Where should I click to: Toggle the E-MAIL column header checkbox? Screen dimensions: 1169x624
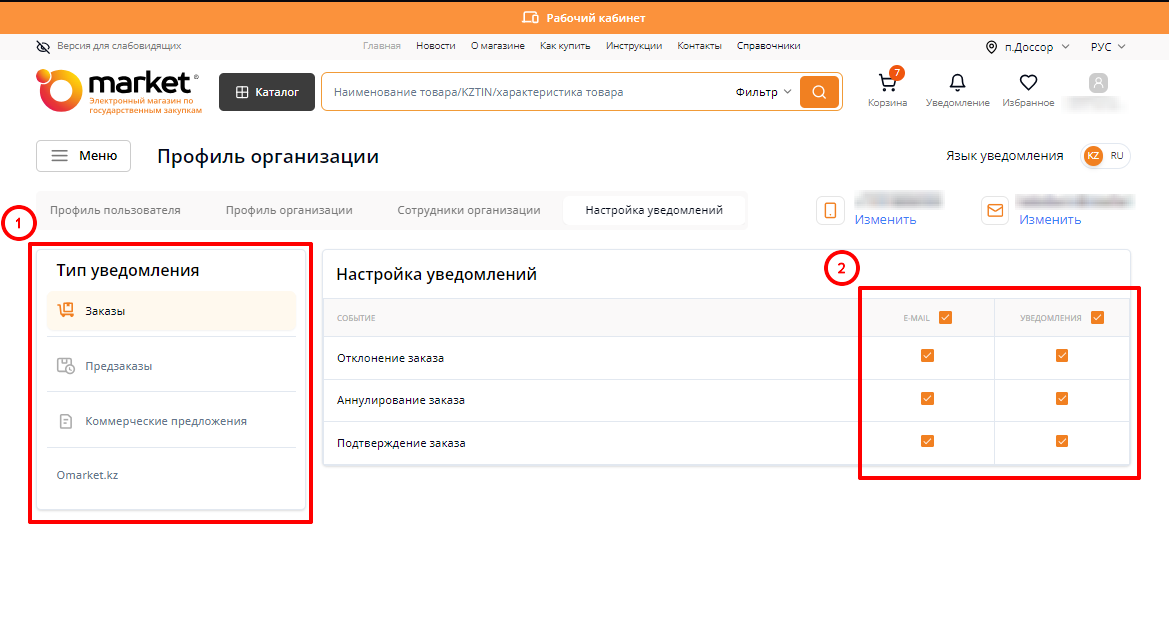coord(945,318)
